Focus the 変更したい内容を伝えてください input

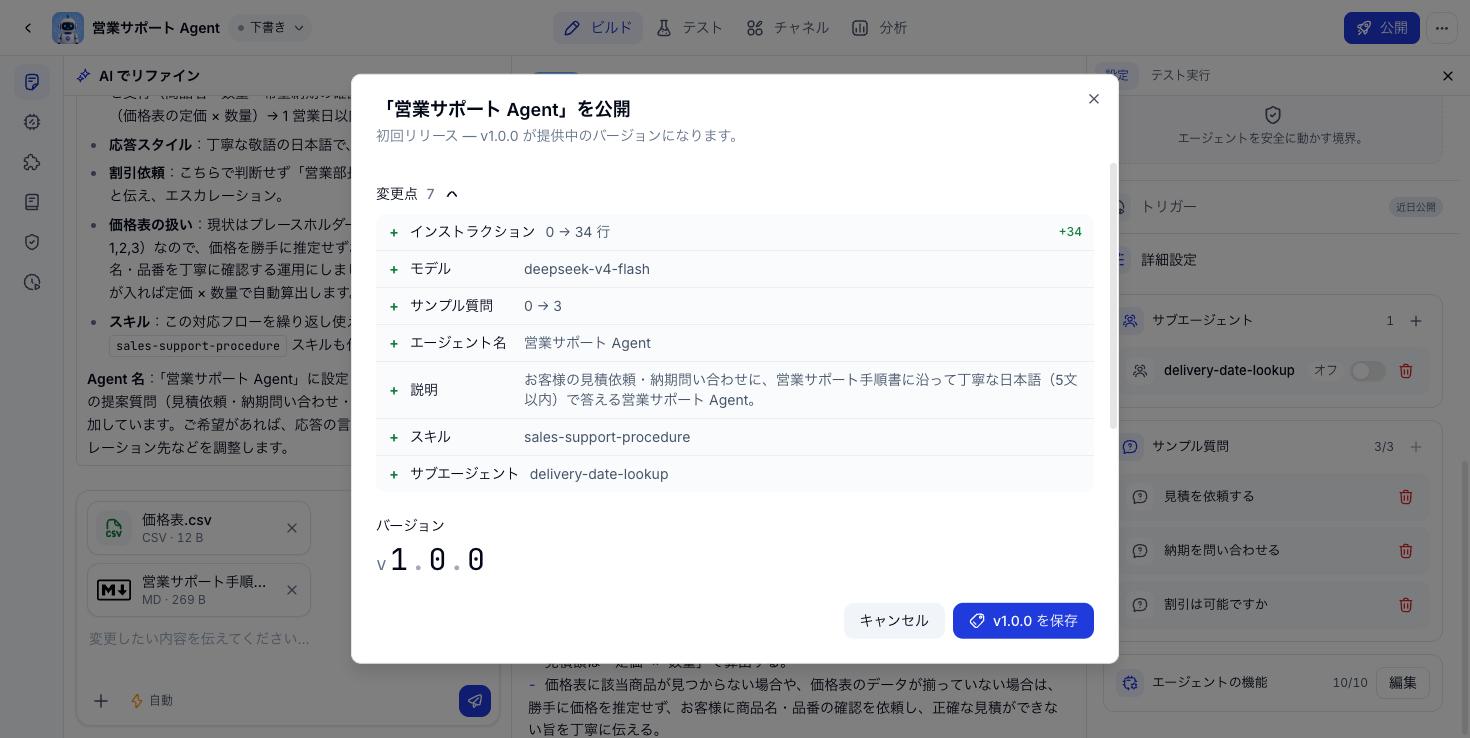click(288, 638)
